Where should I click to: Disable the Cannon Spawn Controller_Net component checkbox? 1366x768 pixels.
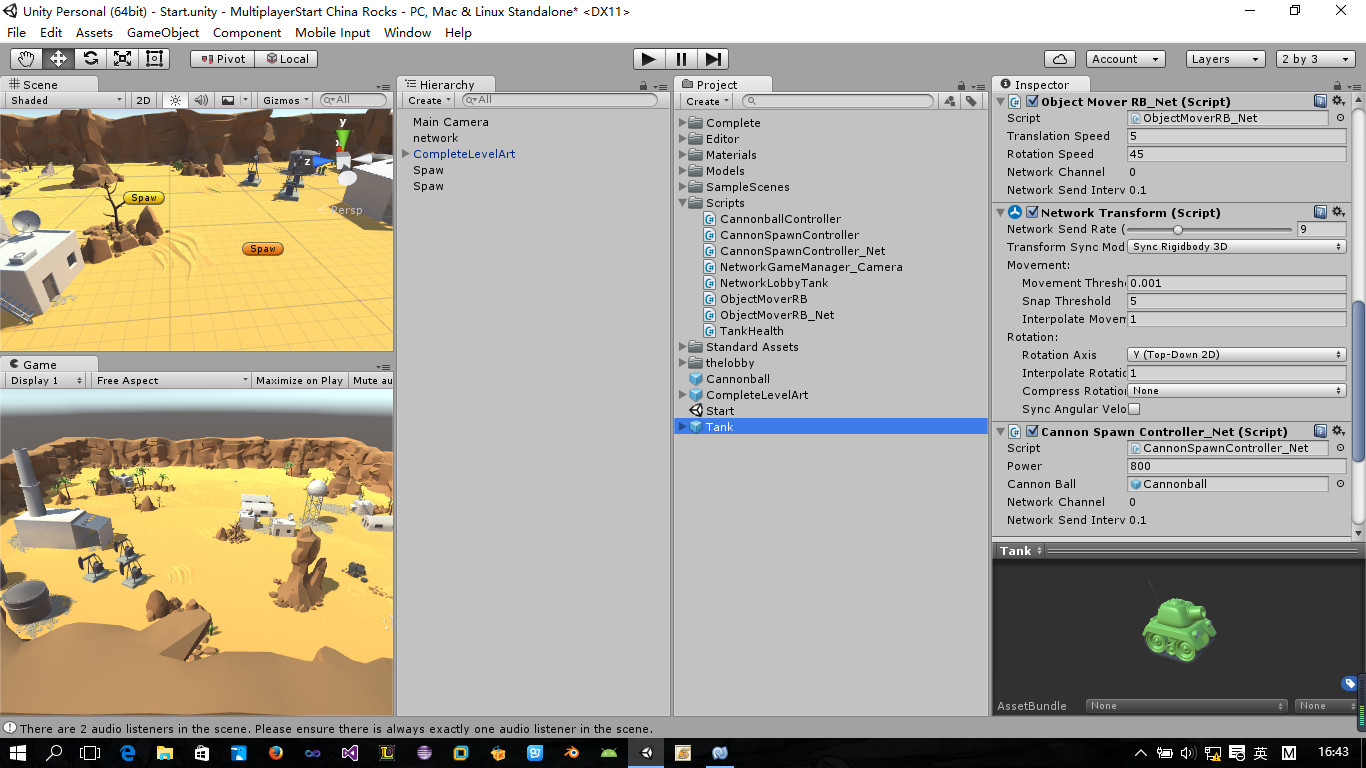click(1032, 431)
